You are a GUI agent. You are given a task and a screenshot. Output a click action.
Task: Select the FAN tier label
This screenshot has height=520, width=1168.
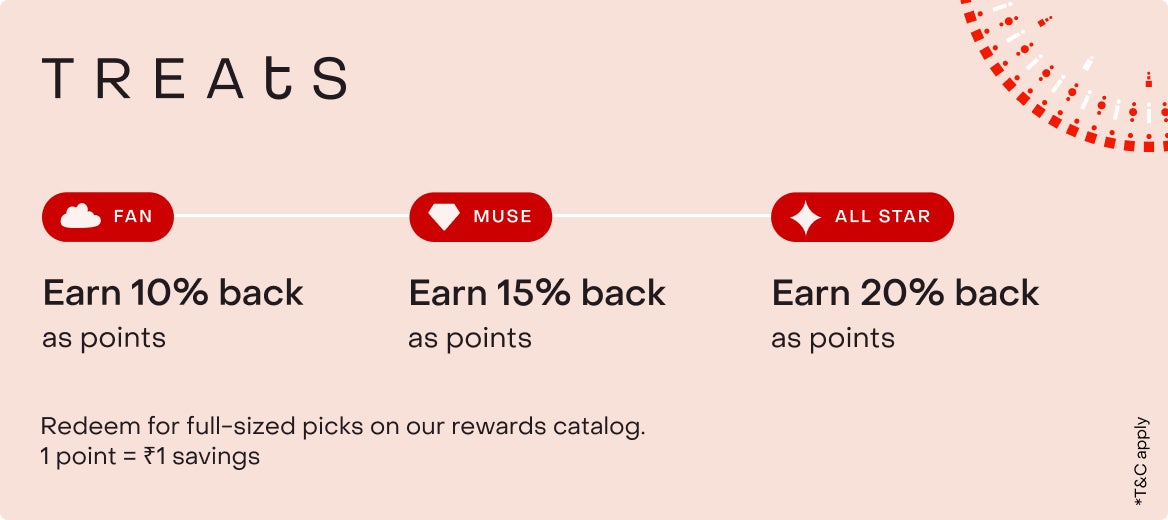tap(133, 216)
